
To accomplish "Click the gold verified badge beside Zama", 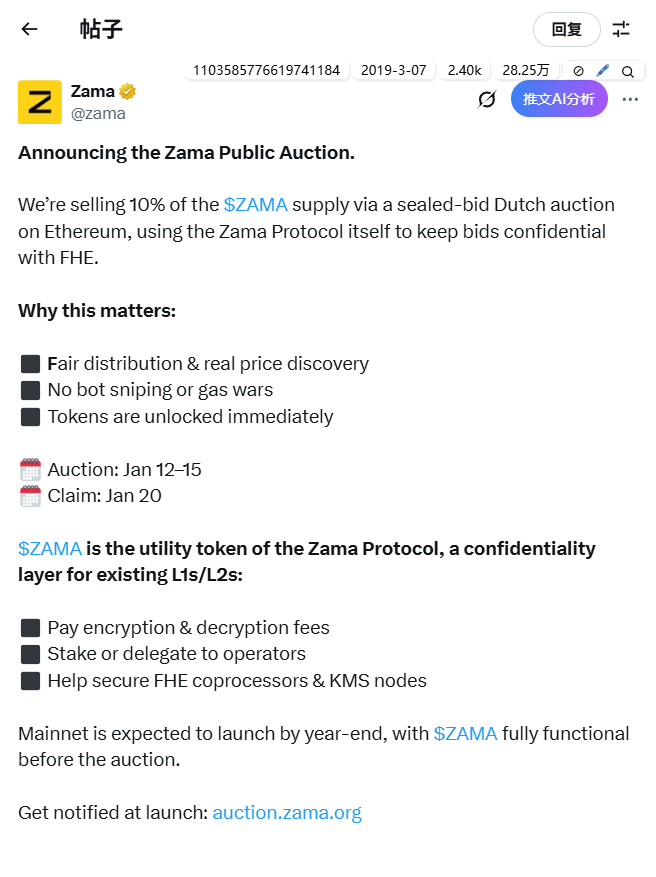I will click(x=128, y=91).
